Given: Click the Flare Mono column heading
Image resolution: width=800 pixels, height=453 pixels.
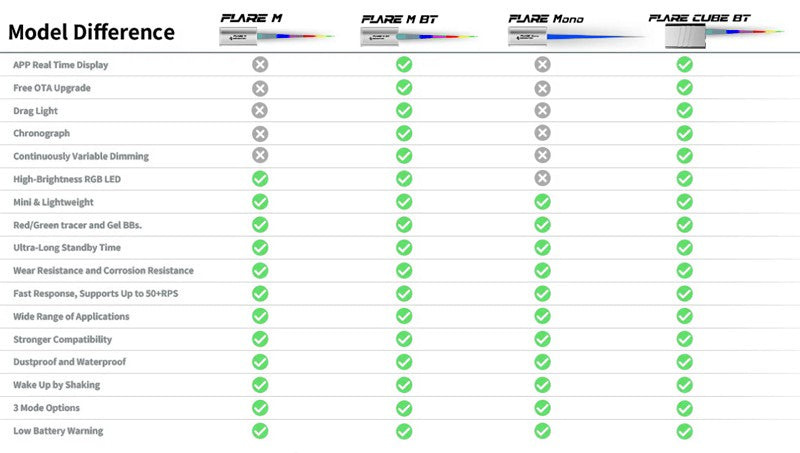Looking at the screenshot, I should pos(544,18).
